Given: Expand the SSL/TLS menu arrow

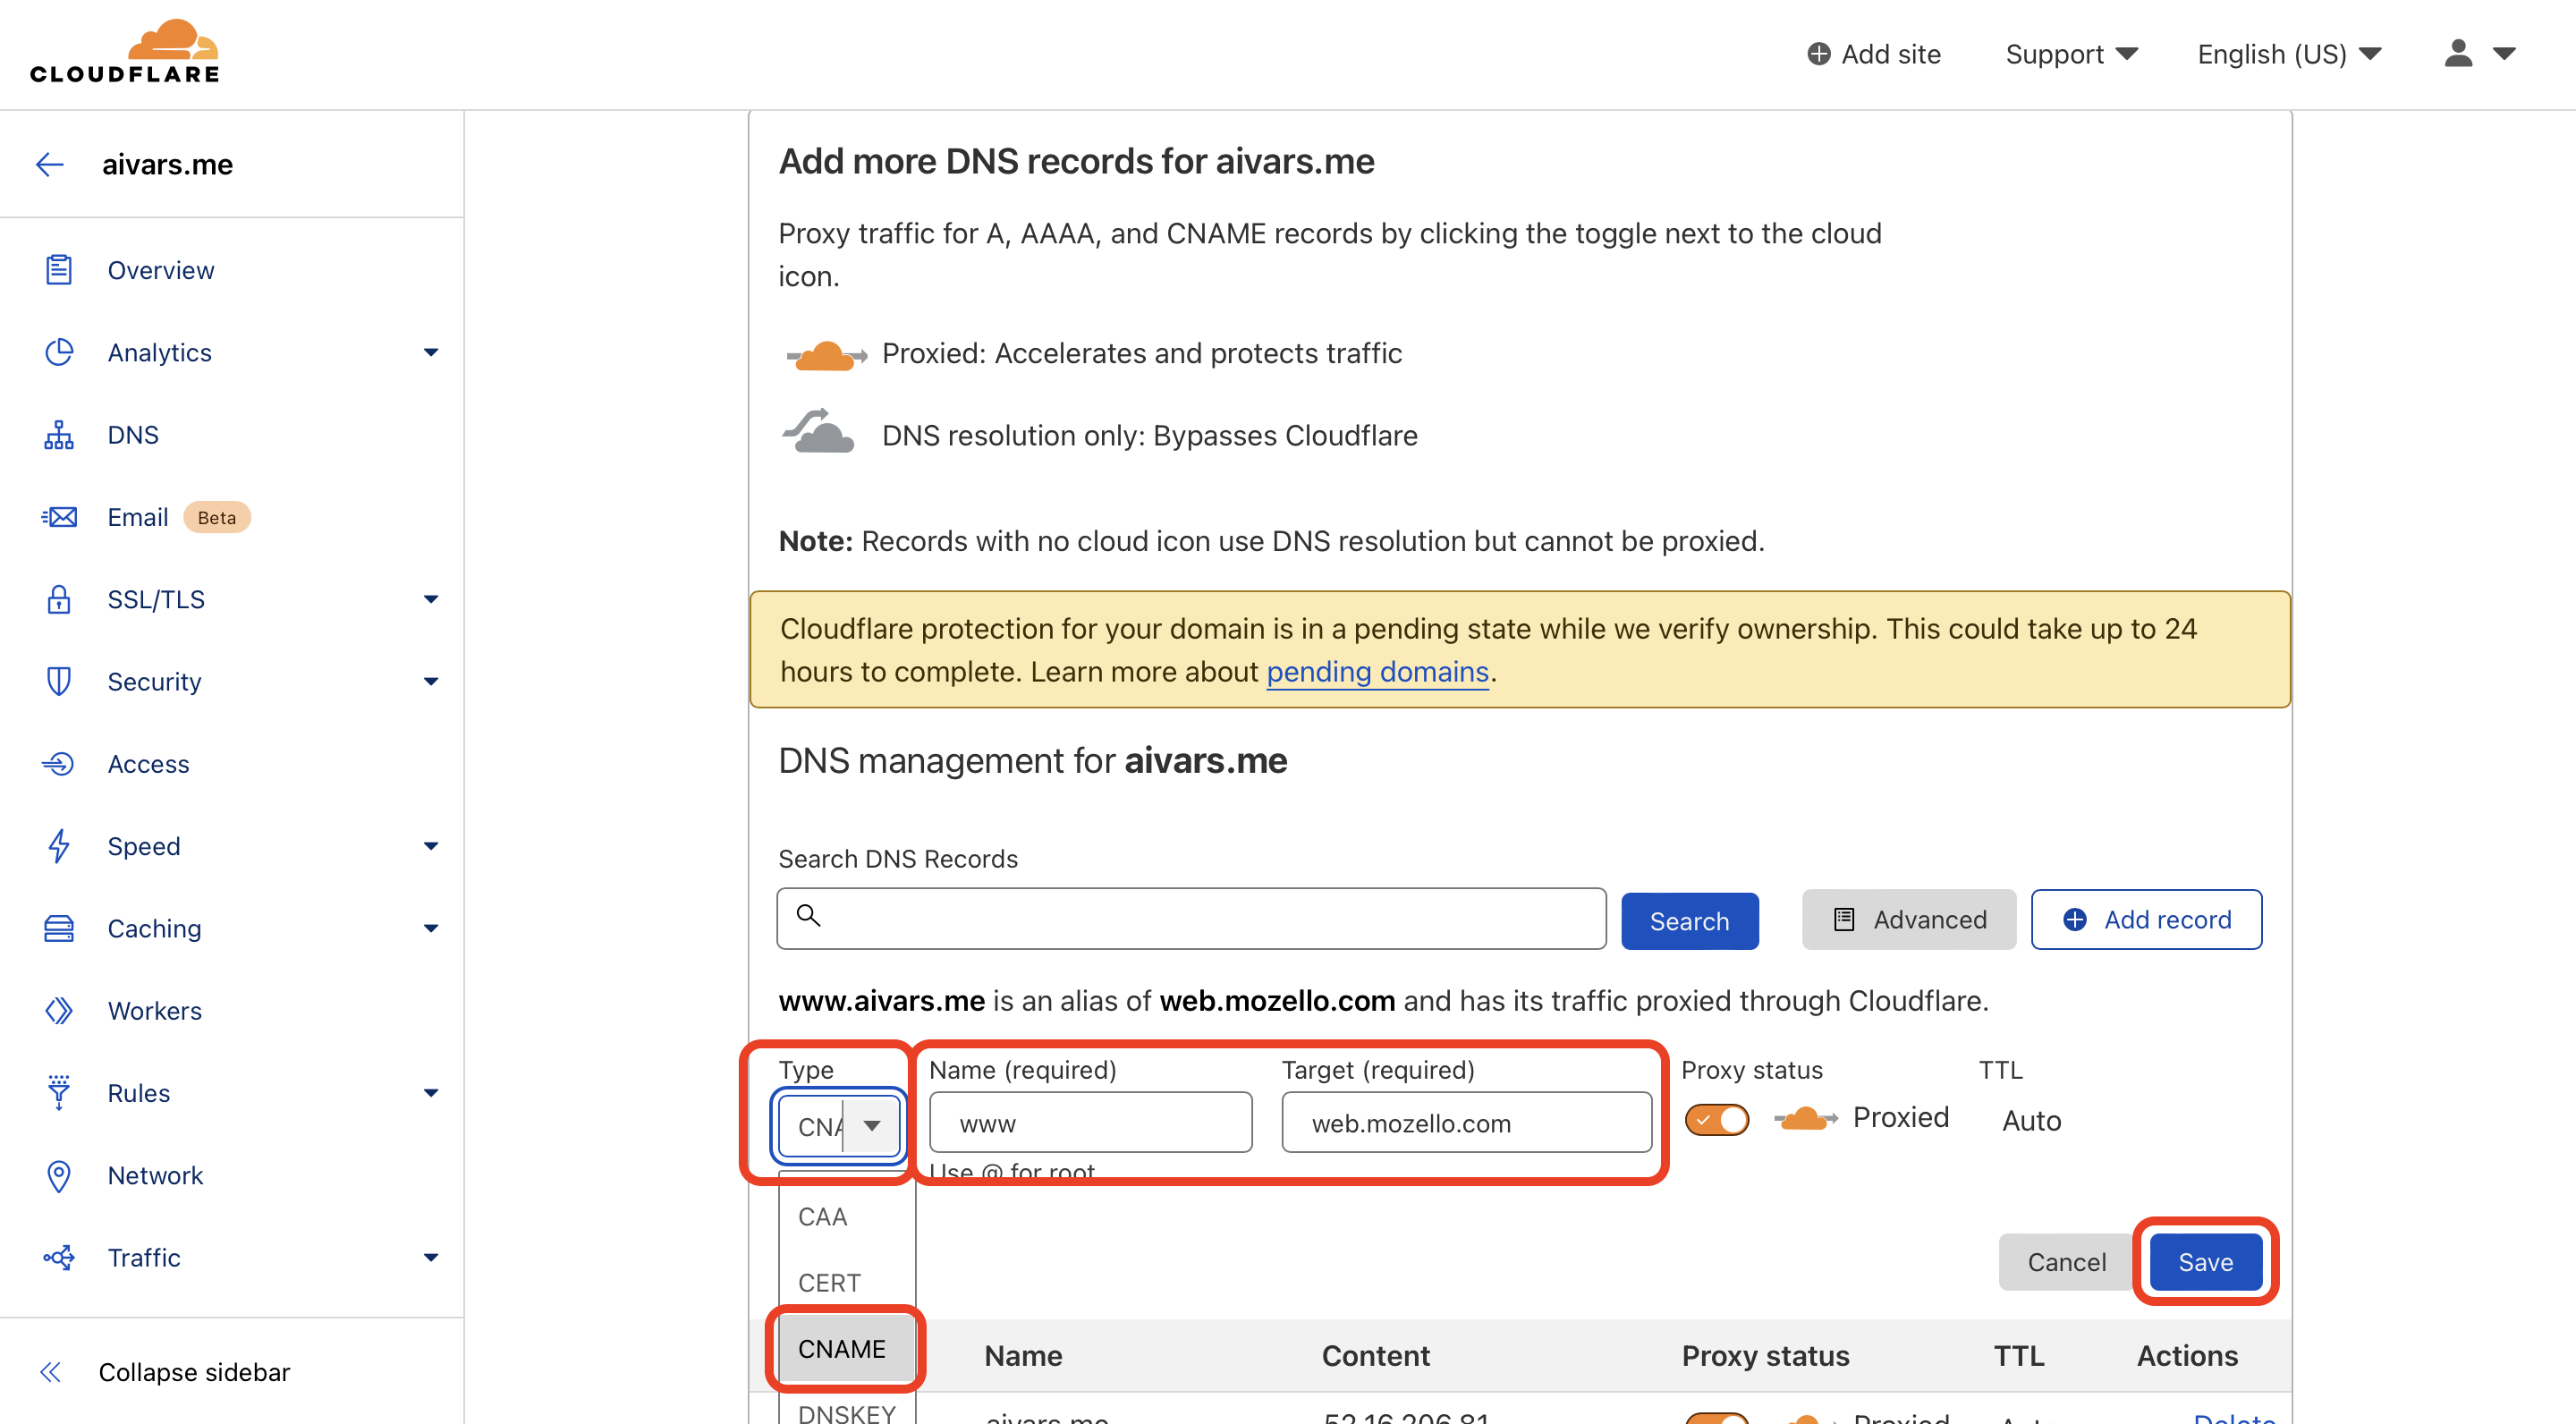Looking at the screenshot, I should coord(431,599).
